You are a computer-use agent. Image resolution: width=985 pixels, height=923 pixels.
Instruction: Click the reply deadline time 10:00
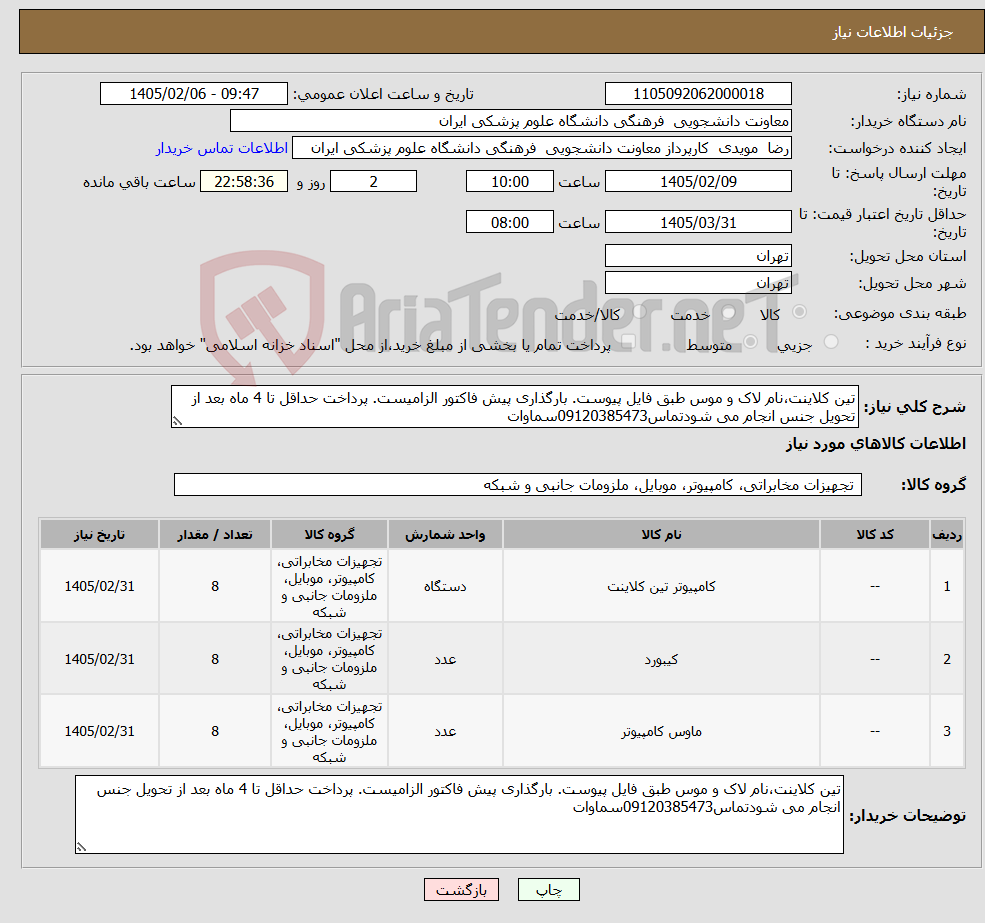pyautogui.click(x=509, y=182)
